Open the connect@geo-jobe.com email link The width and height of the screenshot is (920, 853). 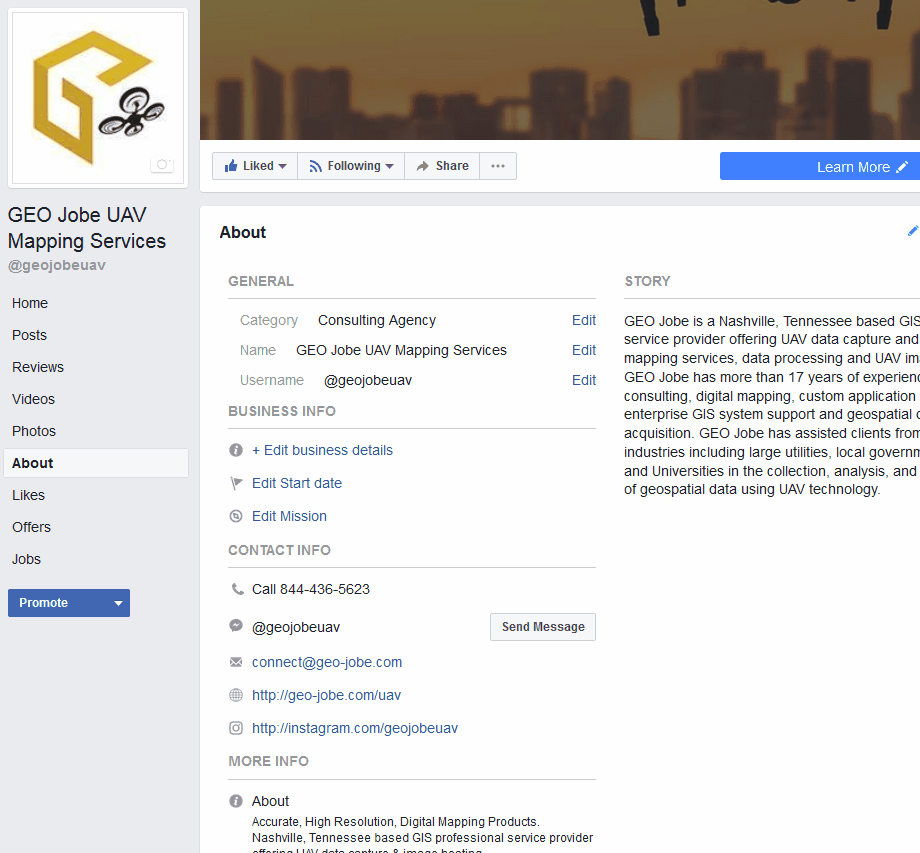coord(327,662)
